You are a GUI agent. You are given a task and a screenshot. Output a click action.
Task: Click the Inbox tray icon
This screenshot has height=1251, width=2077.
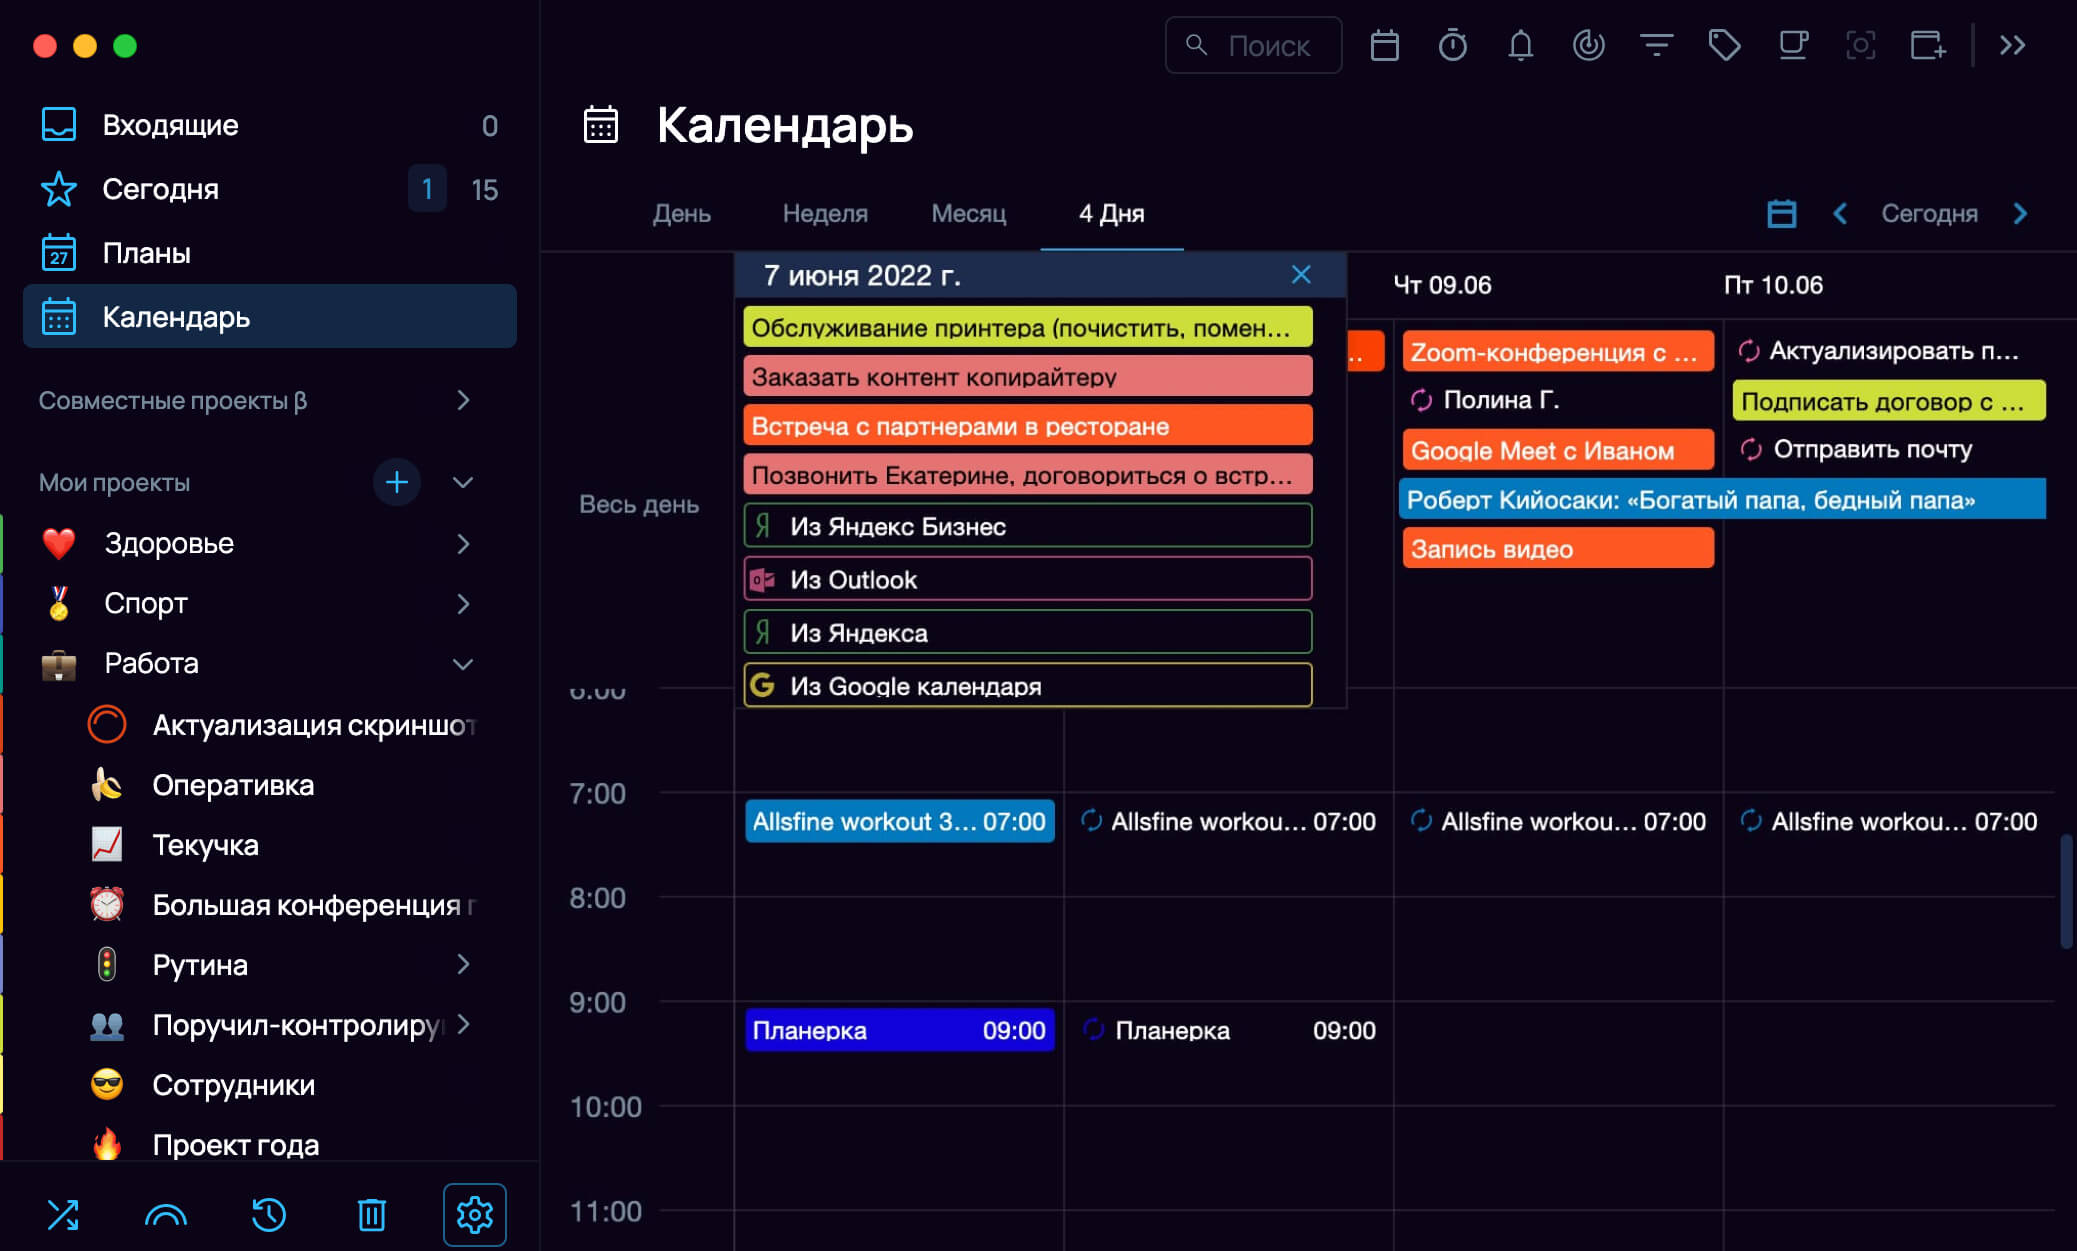pos(59,125)
